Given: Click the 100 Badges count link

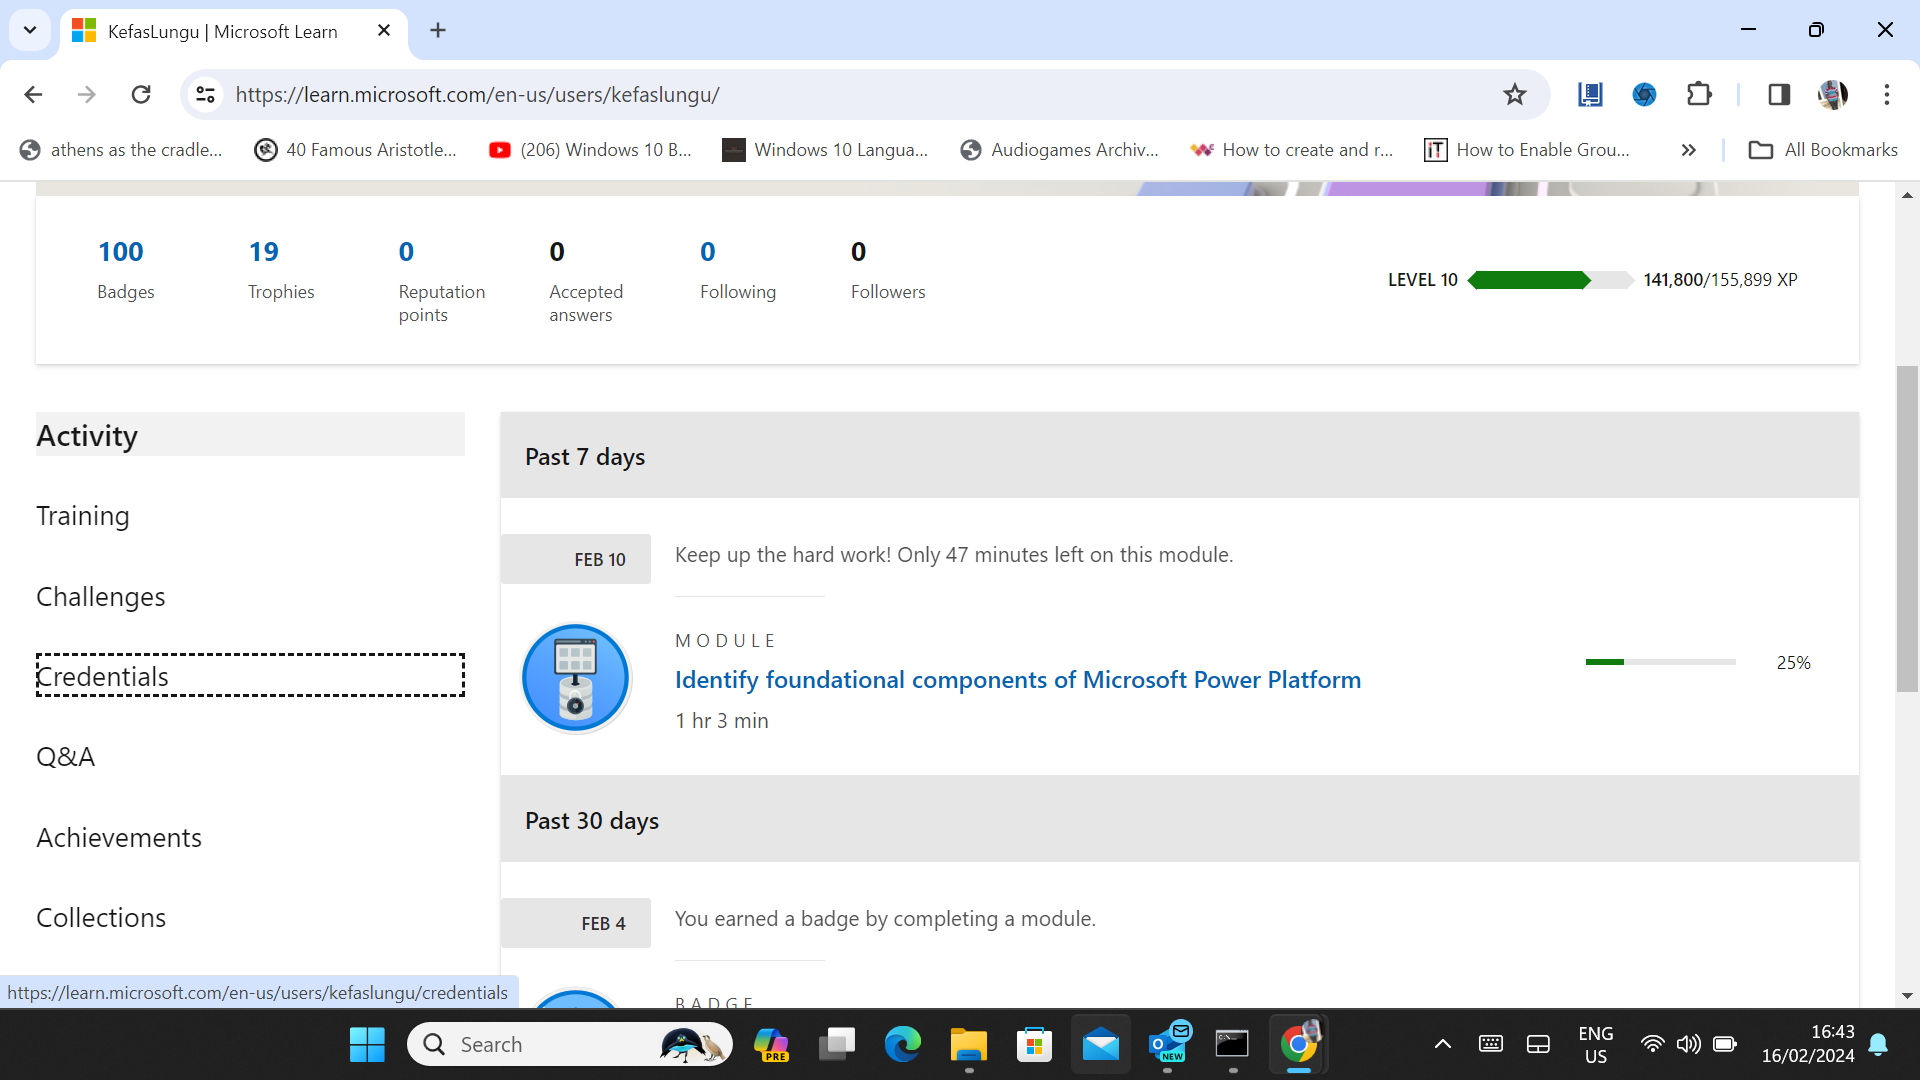Looking at the screenshot, I should 121,252.
